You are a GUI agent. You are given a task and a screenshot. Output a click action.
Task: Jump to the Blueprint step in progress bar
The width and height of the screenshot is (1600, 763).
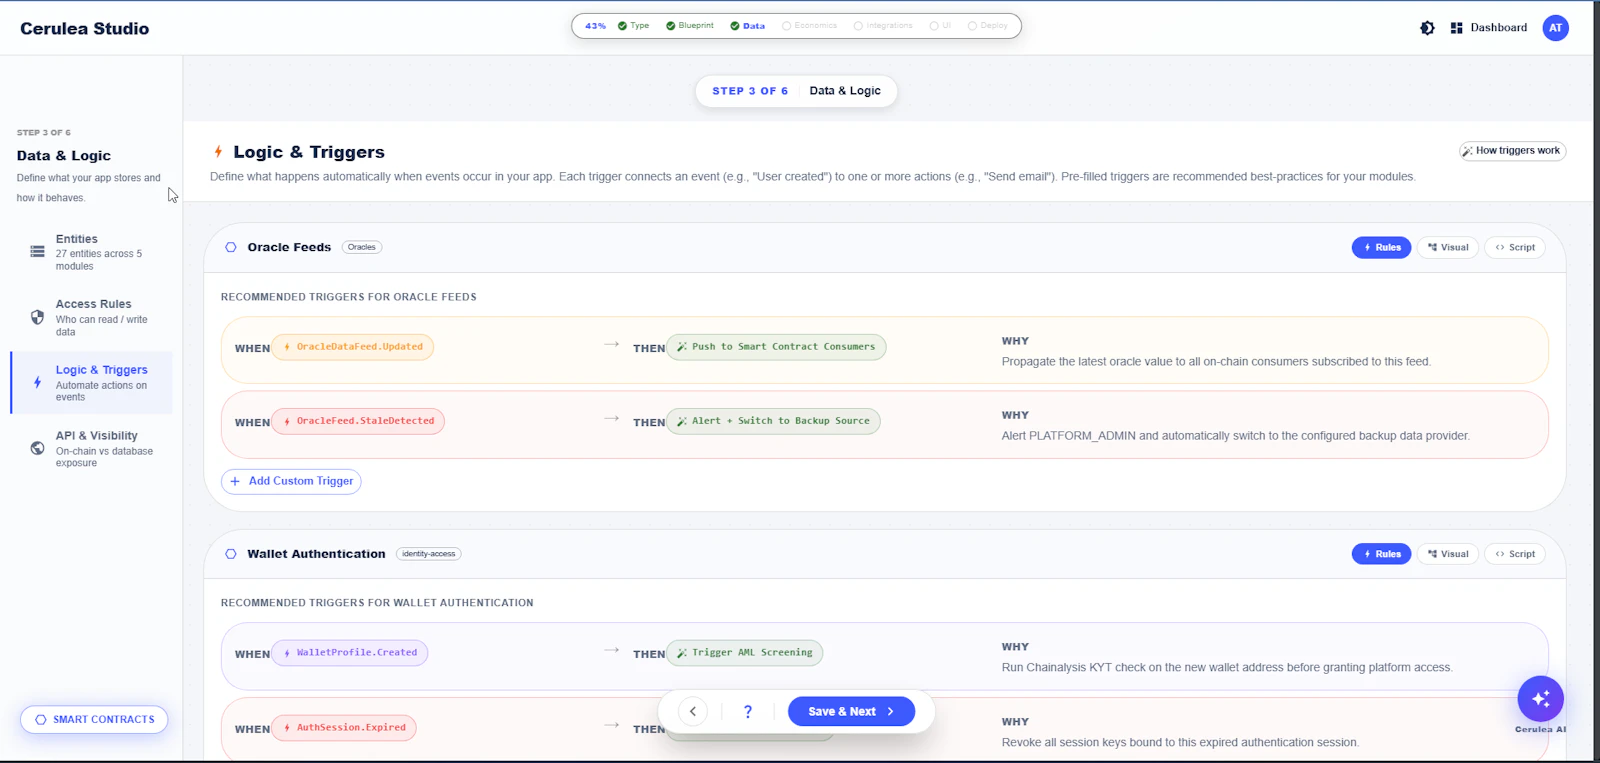point(690,26)
